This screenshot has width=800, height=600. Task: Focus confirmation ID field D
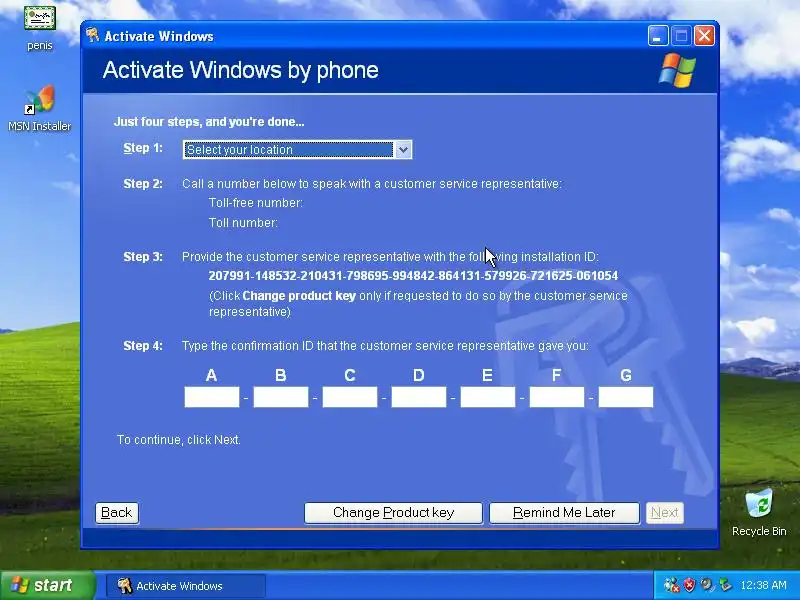pyautogui.click(x=419, y=397)
